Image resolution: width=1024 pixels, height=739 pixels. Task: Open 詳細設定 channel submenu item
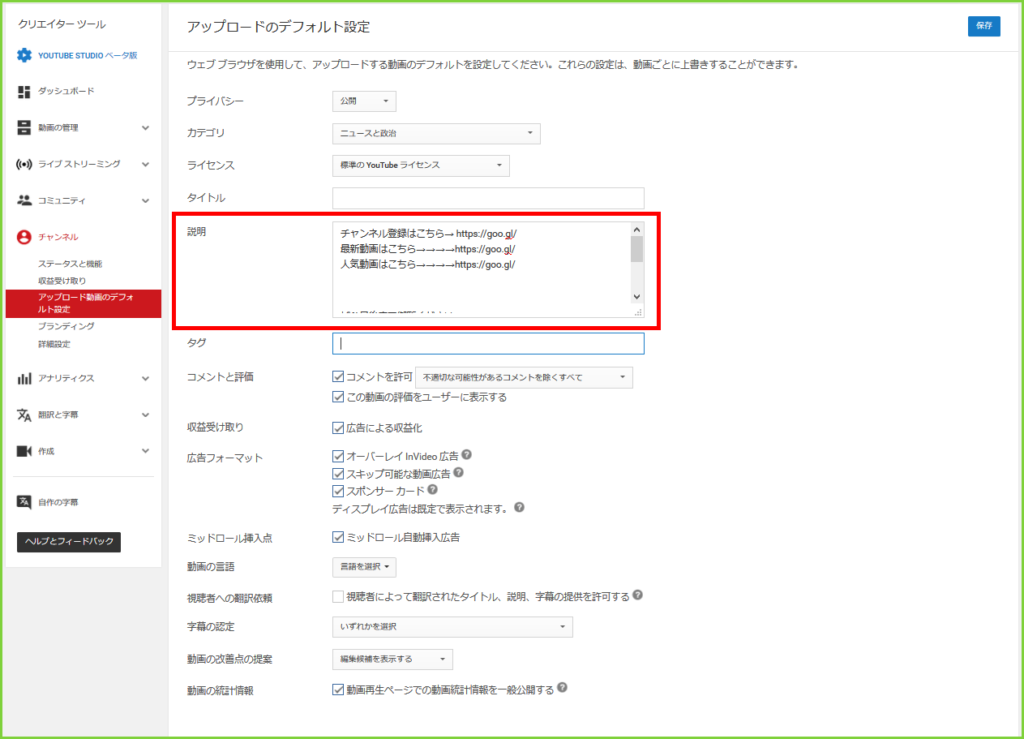pyautogui.click(x=54, y=344)
